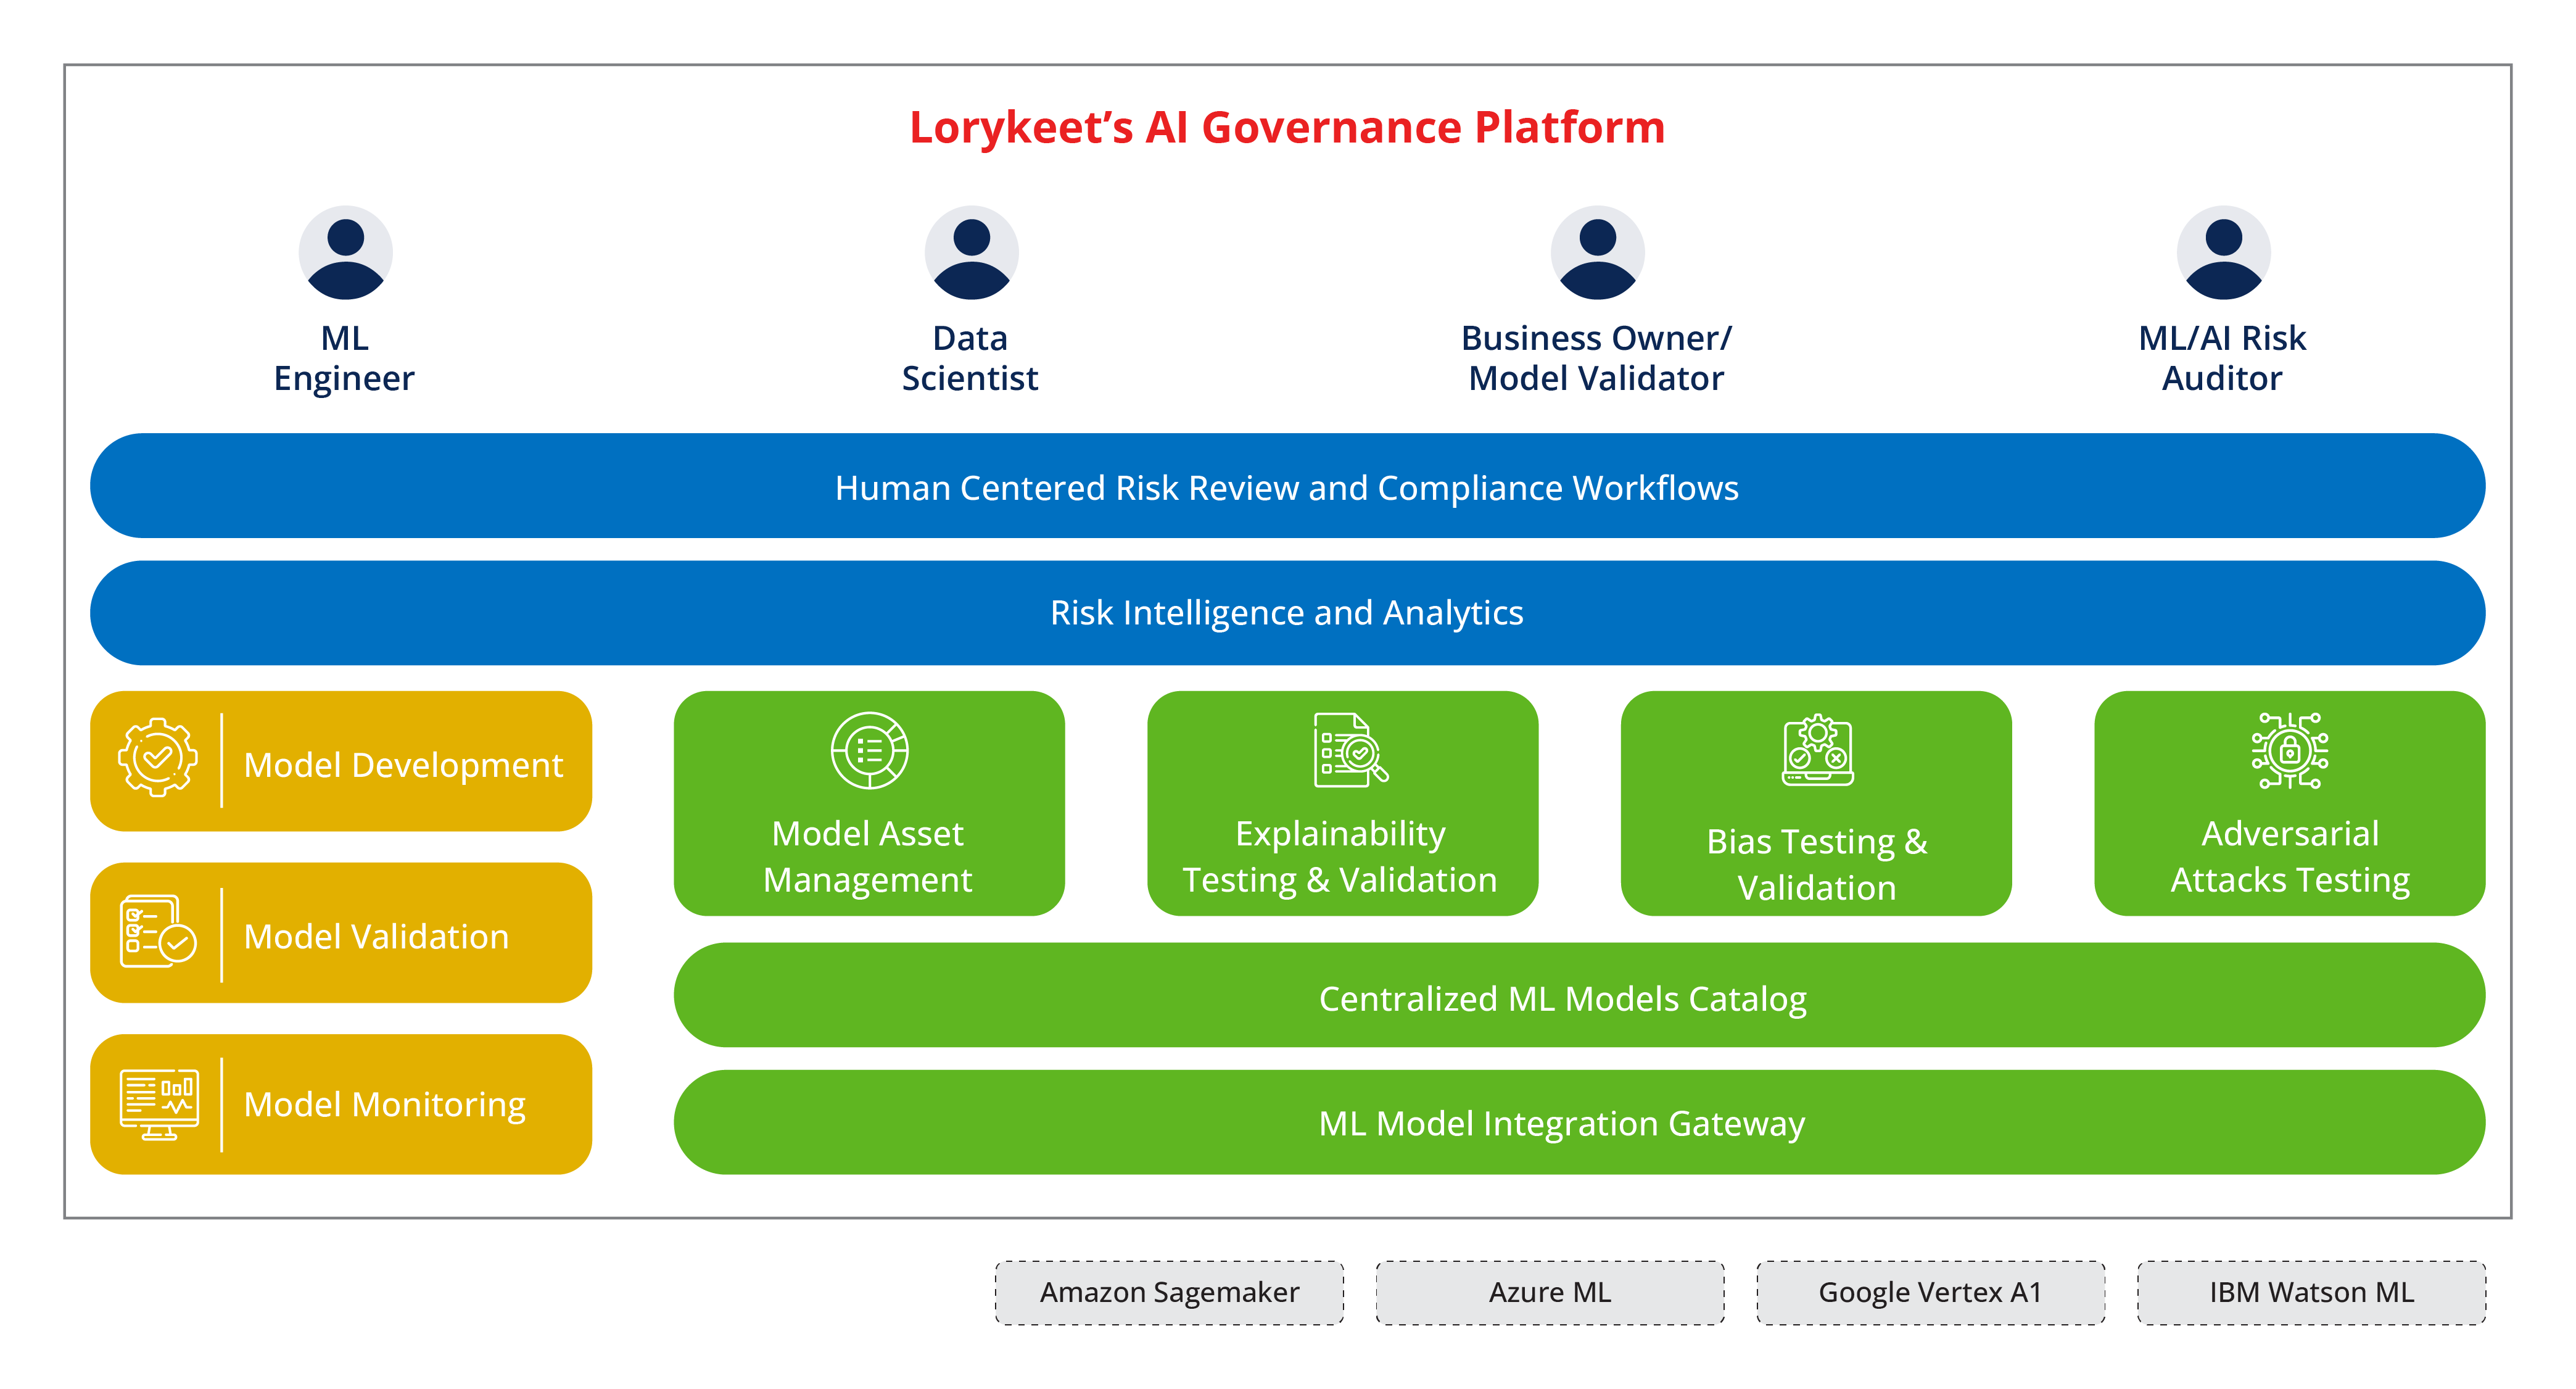The image size is (2576, 1389).
Task: Click the Model Monitoring label
Action: click(x=384, y=1105)
